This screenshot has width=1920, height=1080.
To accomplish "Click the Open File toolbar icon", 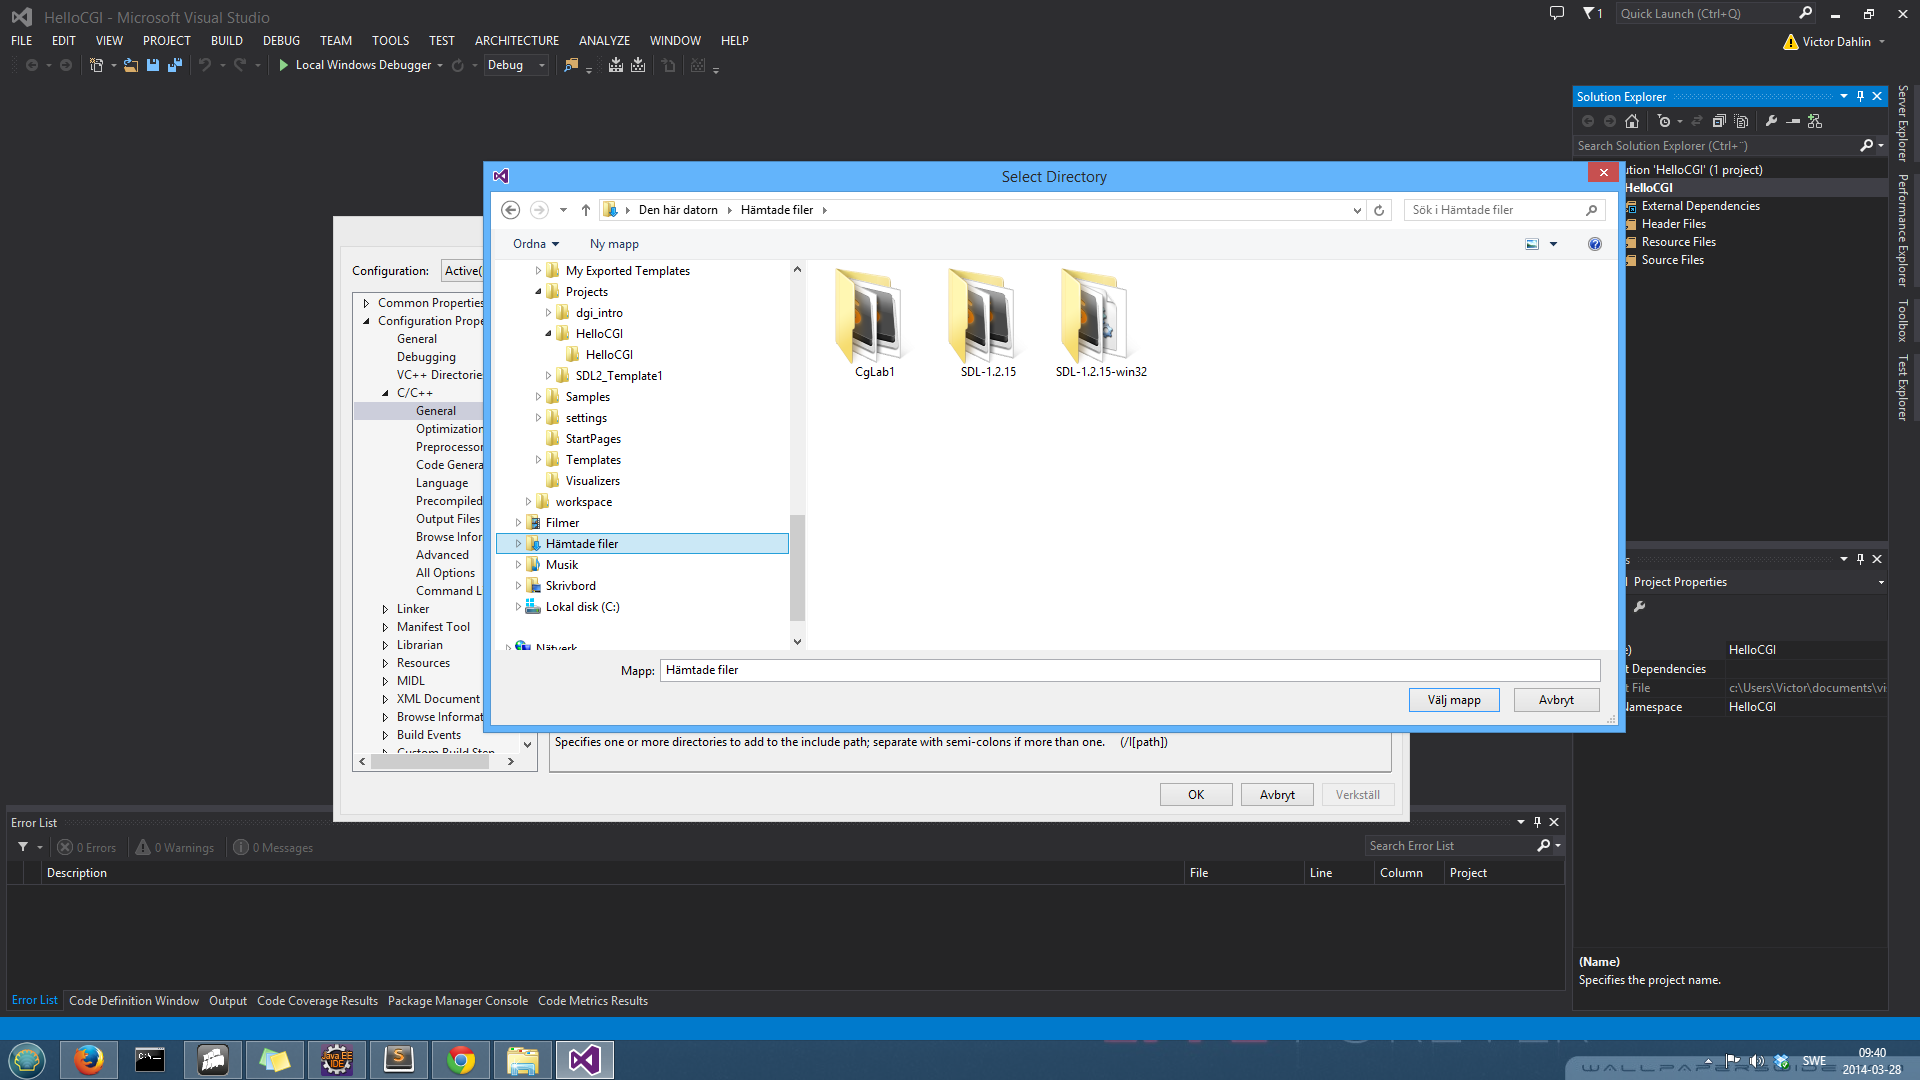I will tap(130, 65).
